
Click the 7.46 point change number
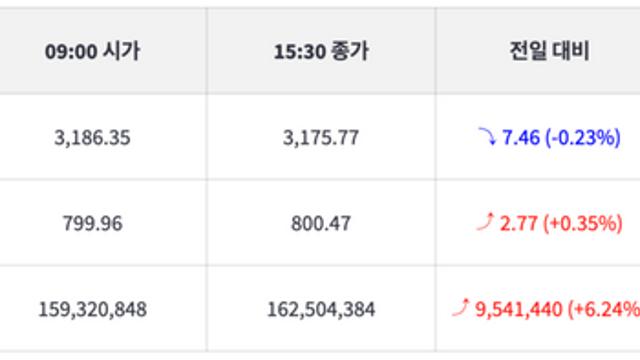coord(521,138)
